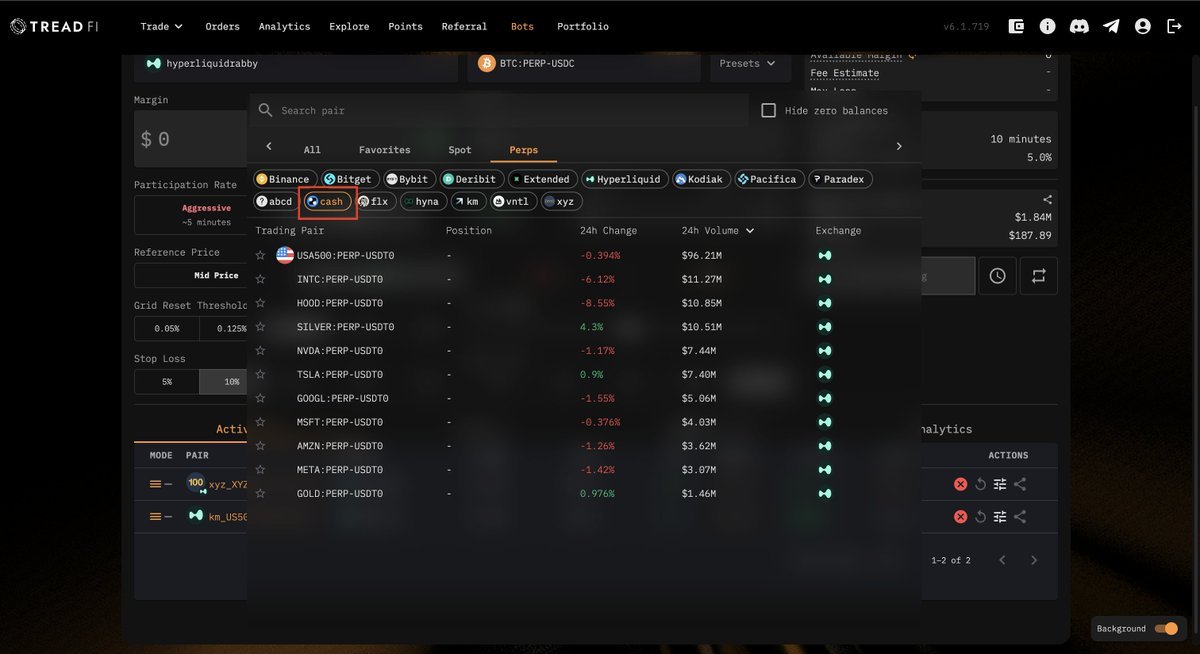Select the 5% stop loss option
The height and width of the screenshot is (654, 1200).
167,382
